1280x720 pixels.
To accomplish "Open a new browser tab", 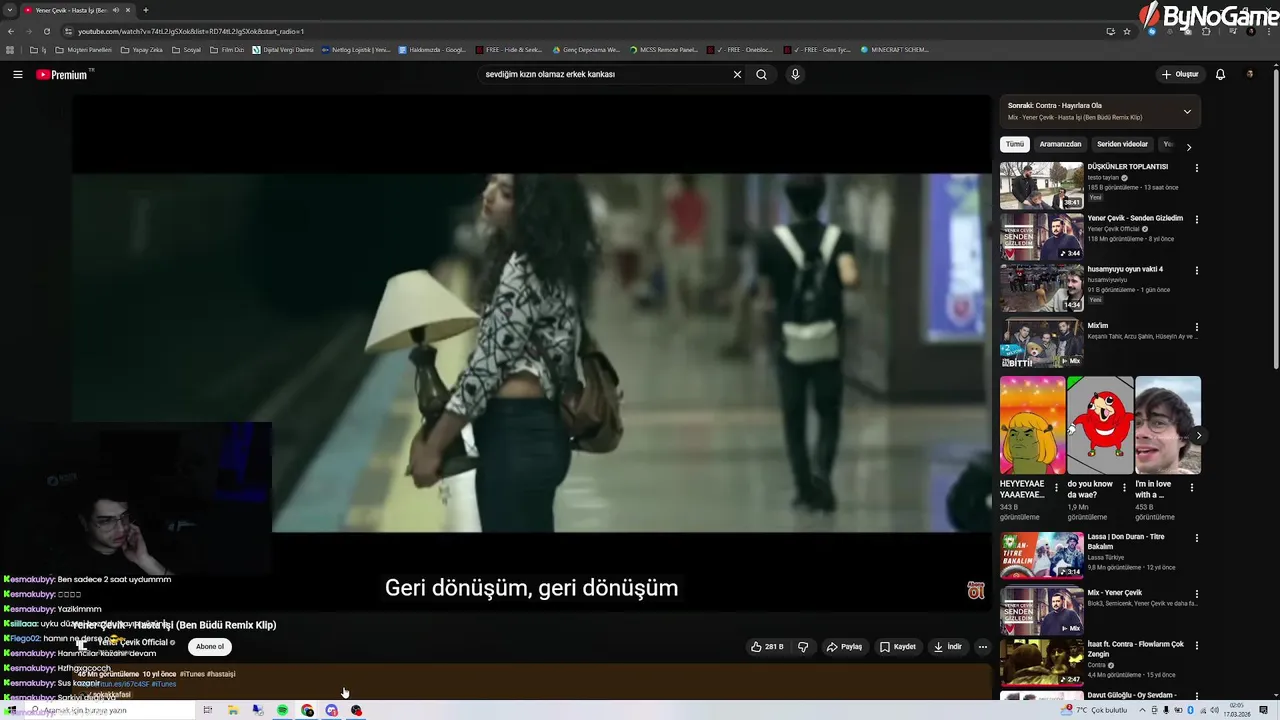I will point(146,10).
